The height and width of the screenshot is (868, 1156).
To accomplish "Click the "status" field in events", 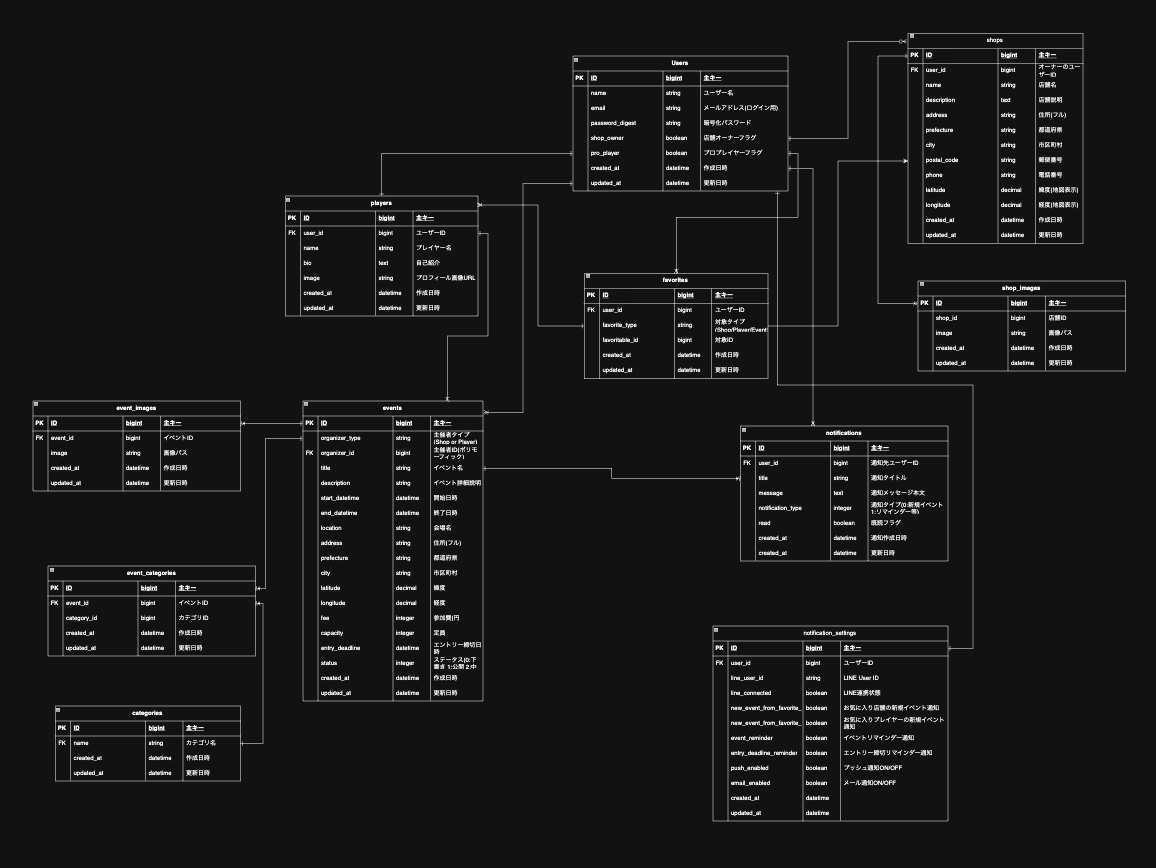I will (x=329, y=663).
